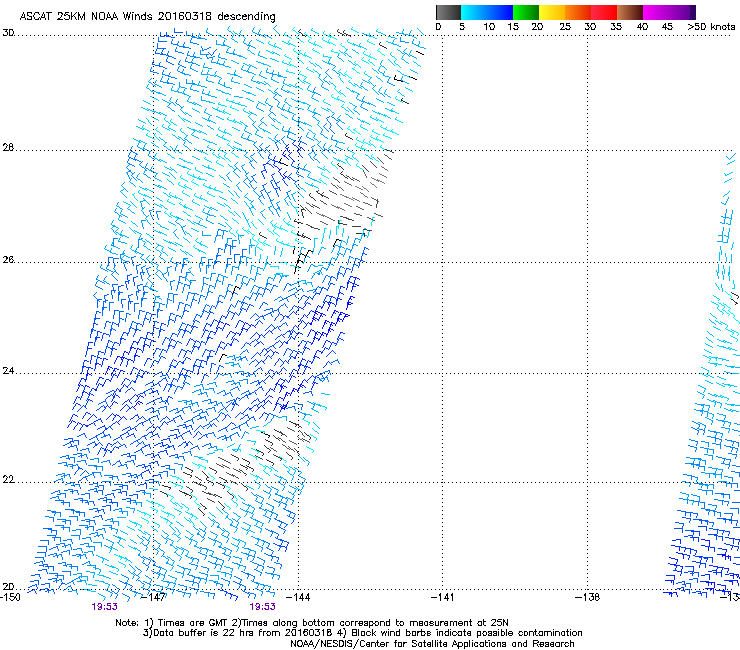Click the latitude label '28'
Image resolution: width=740 pixels, height=650 pixels.
8,148
